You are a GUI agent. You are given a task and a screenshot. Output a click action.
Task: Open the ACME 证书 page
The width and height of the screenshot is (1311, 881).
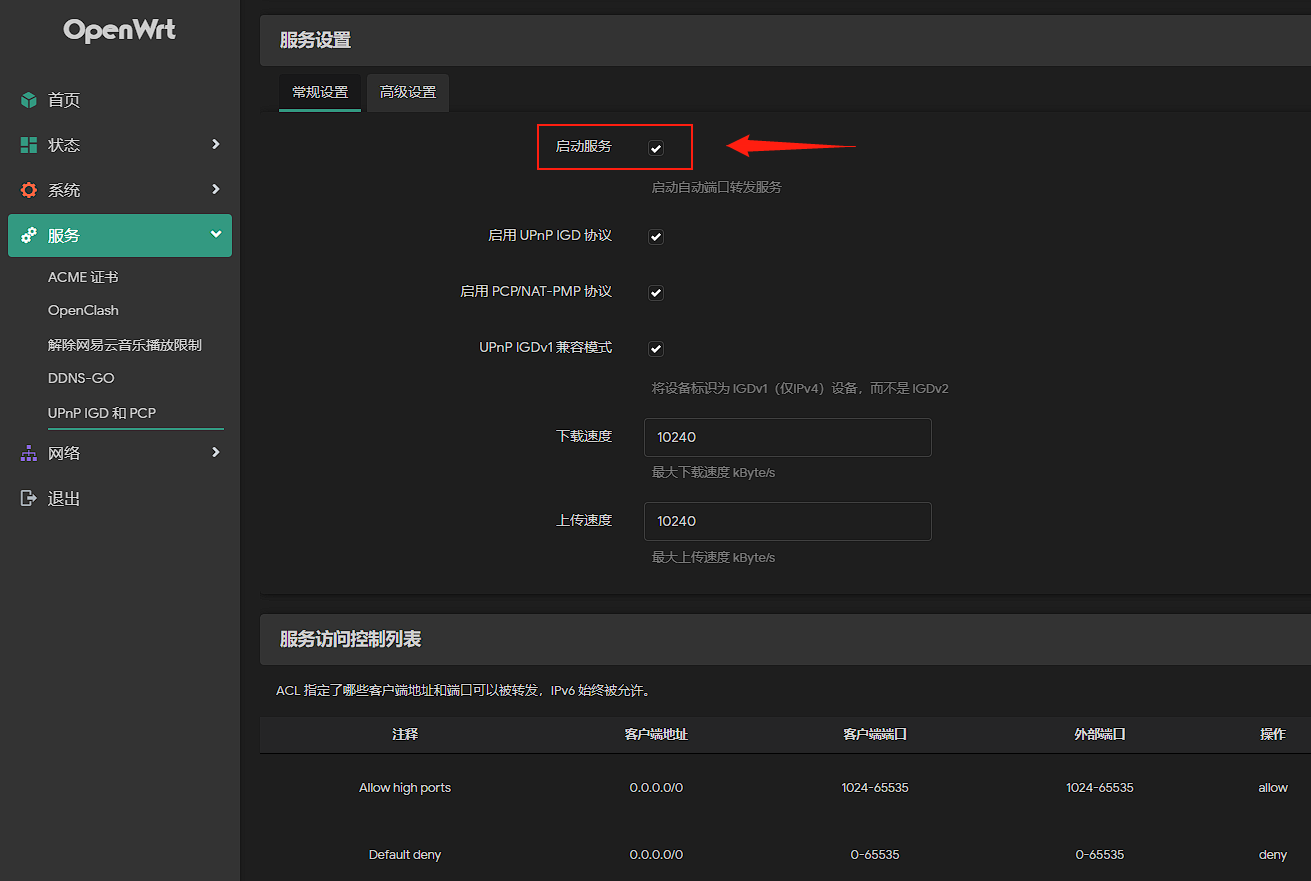click(x=83, y=277)
